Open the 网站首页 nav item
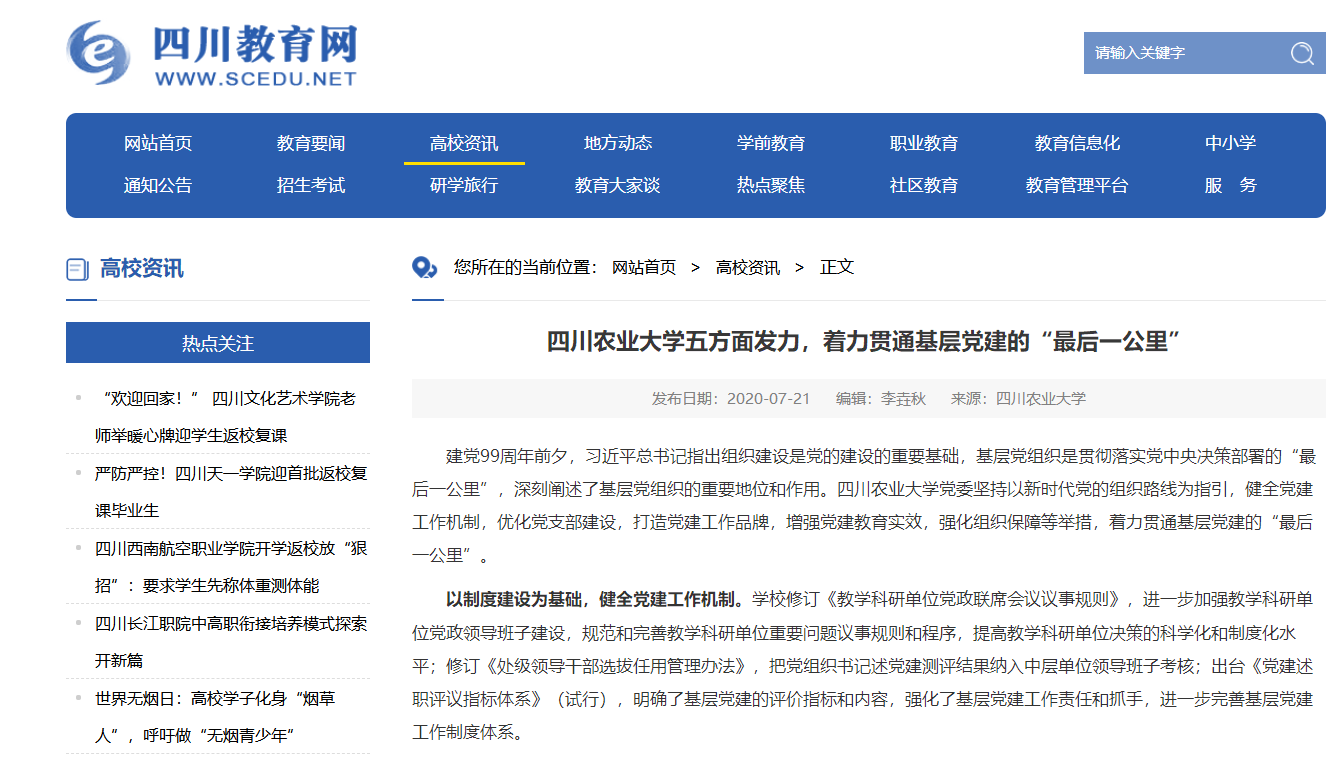The image size is (1342, 759). 158,143
